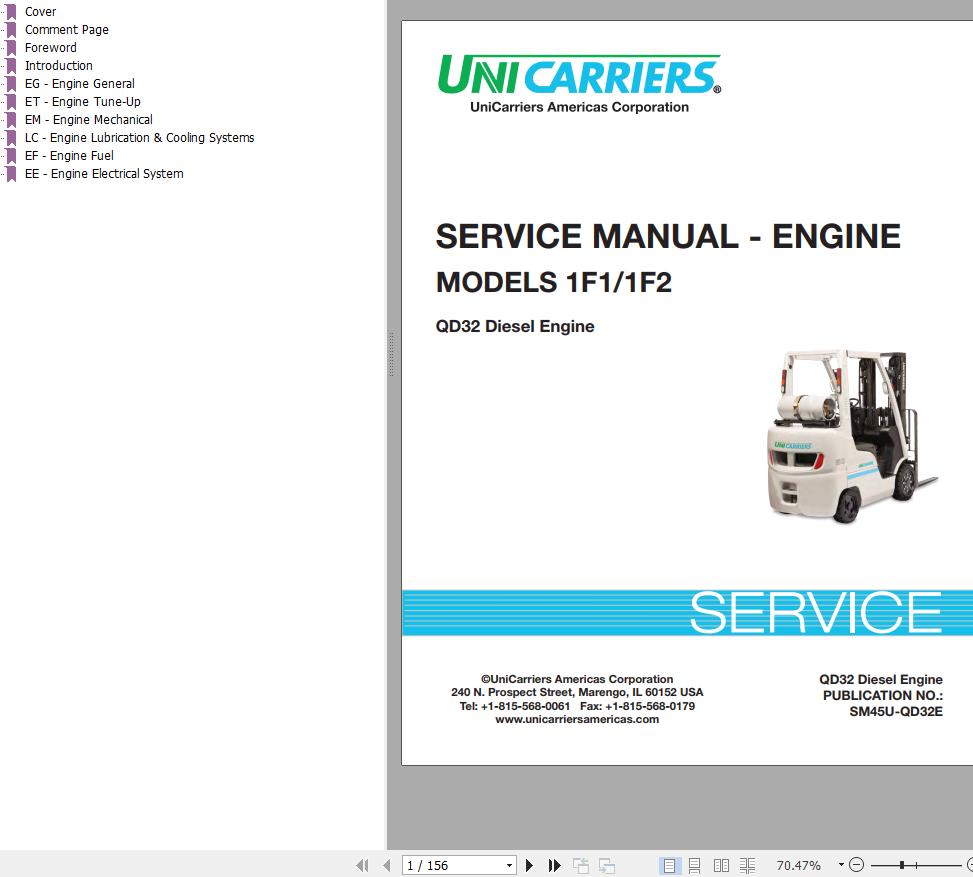973x877 pixels.
Task: Click the last page navigation icon
Action: [555, 864]
